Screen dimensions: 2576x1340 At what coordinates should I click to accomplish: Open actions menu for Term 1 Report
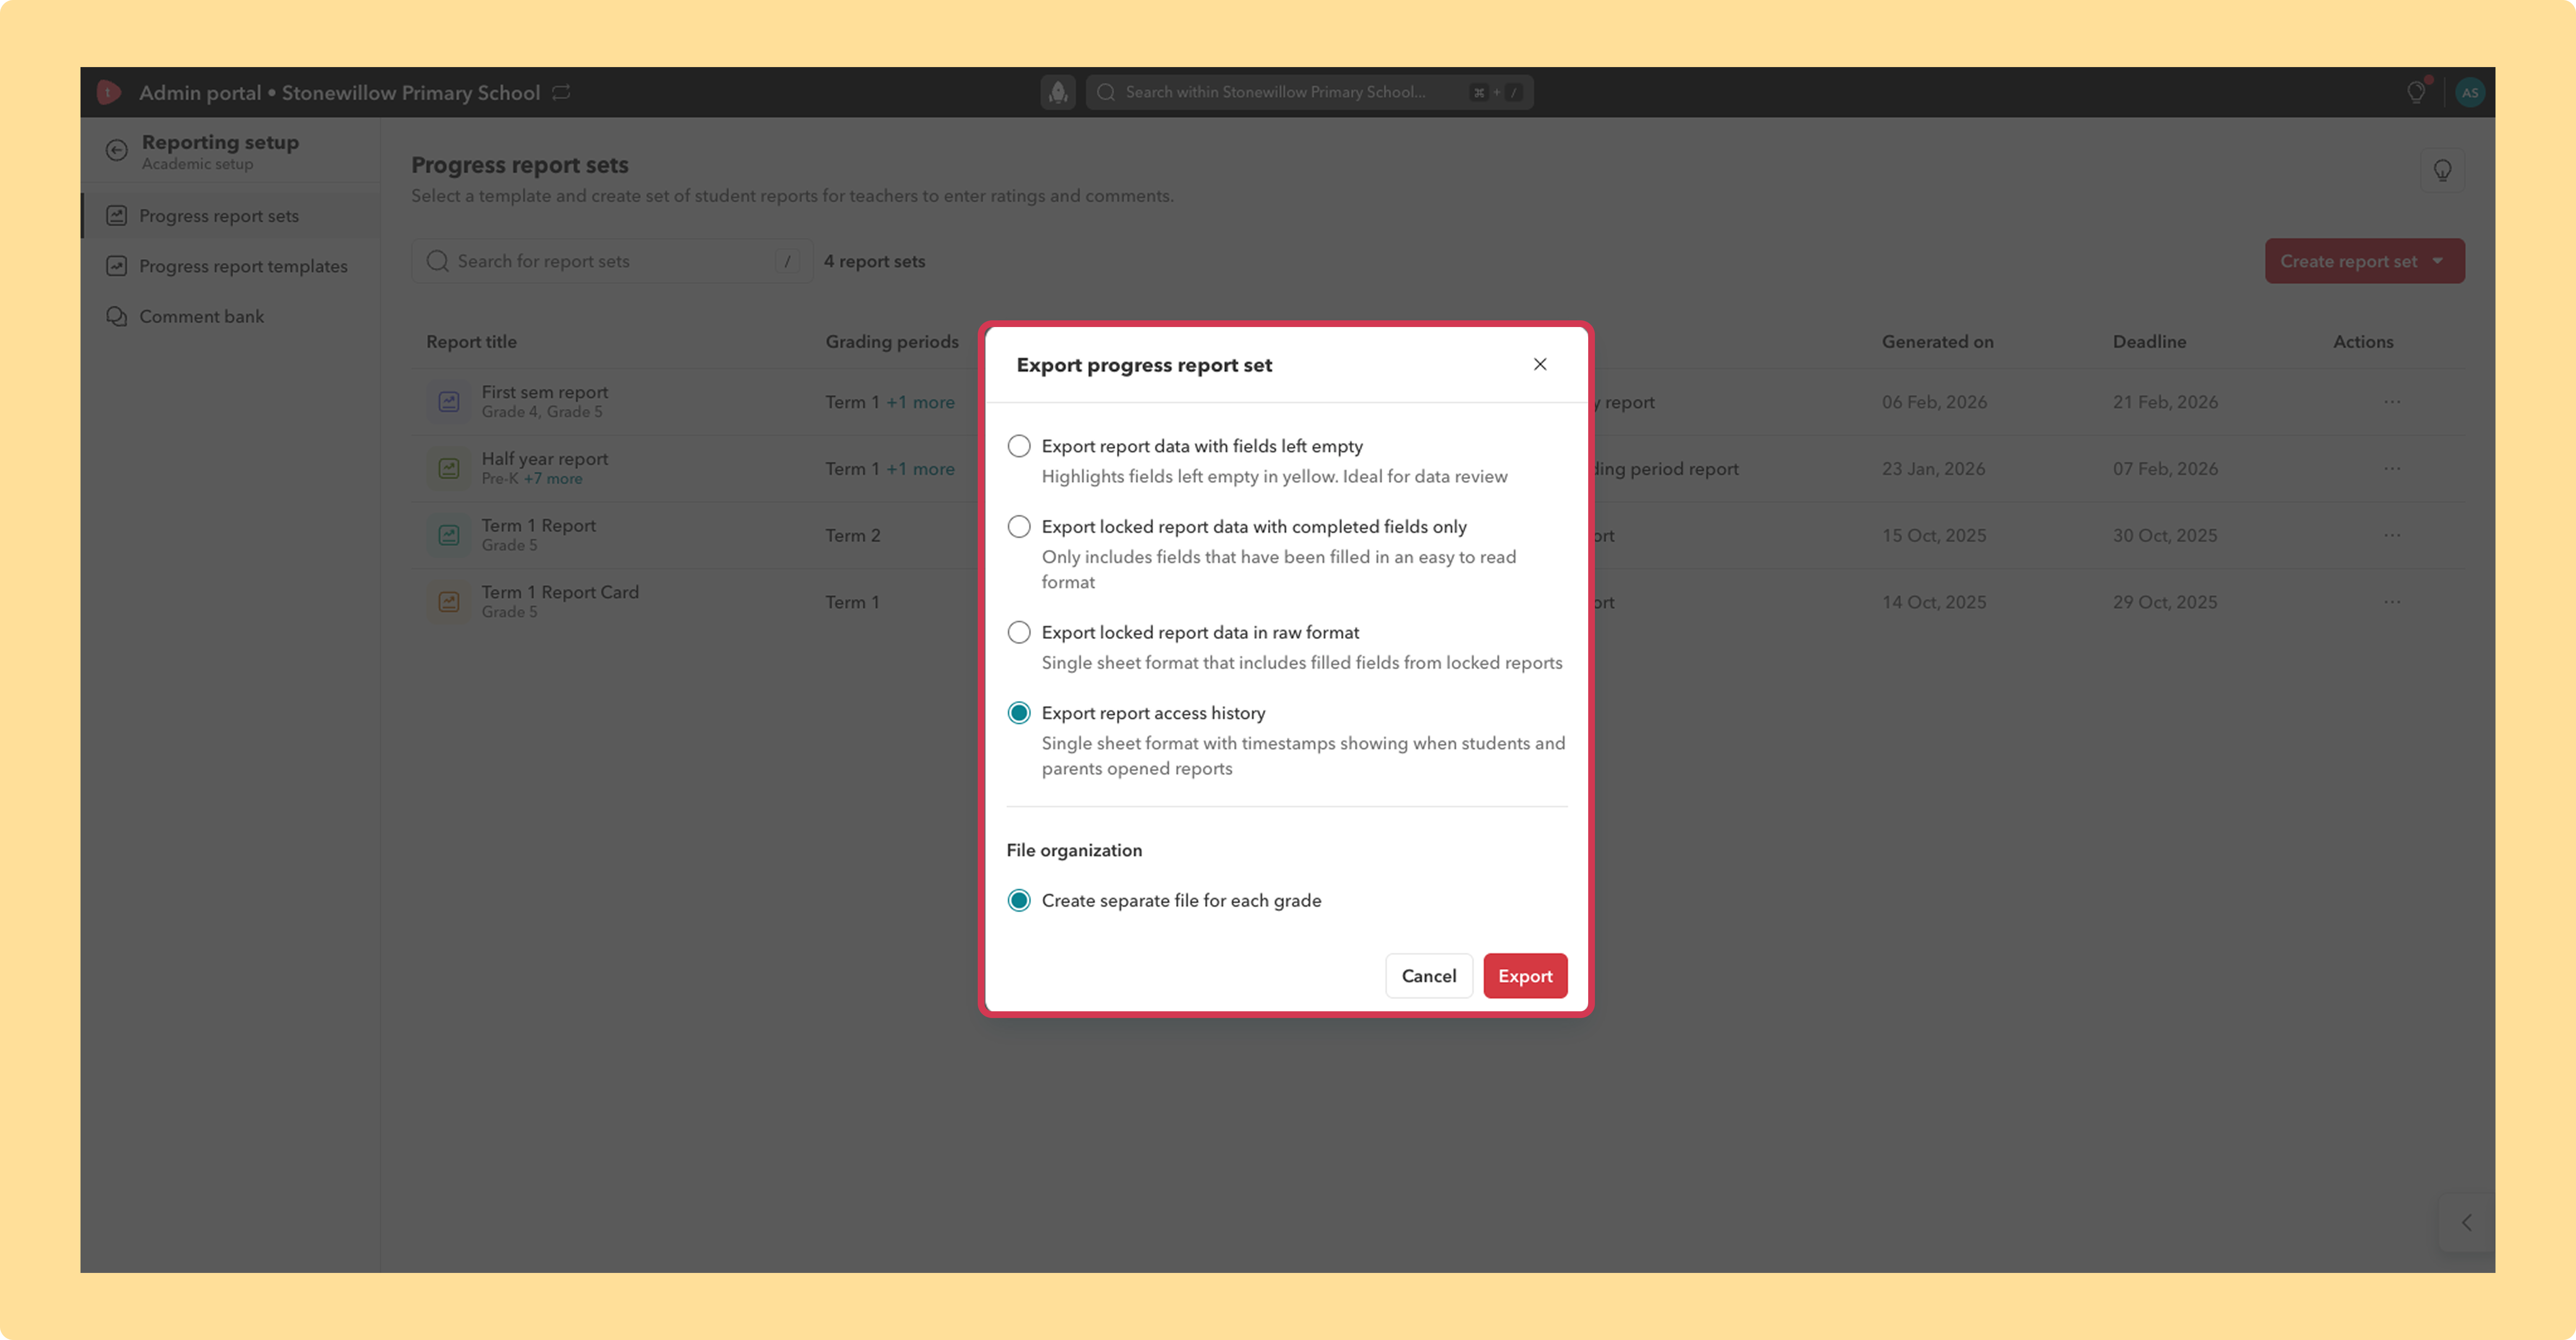[x=2392, y=535]
